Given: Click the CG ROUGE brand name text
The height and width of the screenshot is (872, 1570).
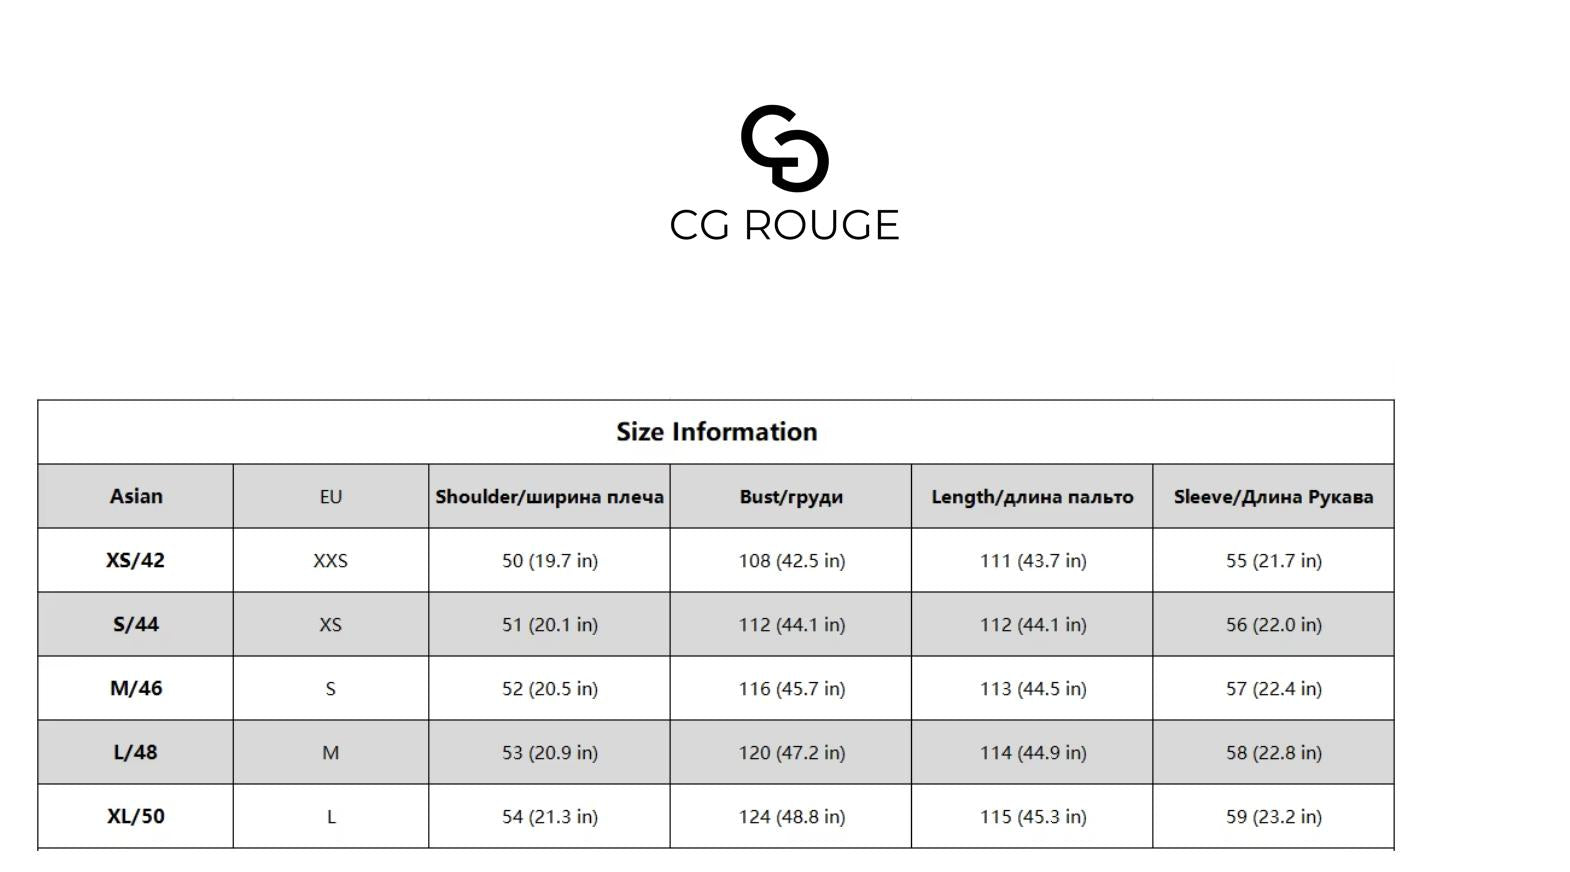Looking at the screenshot, I should [785, 225].
